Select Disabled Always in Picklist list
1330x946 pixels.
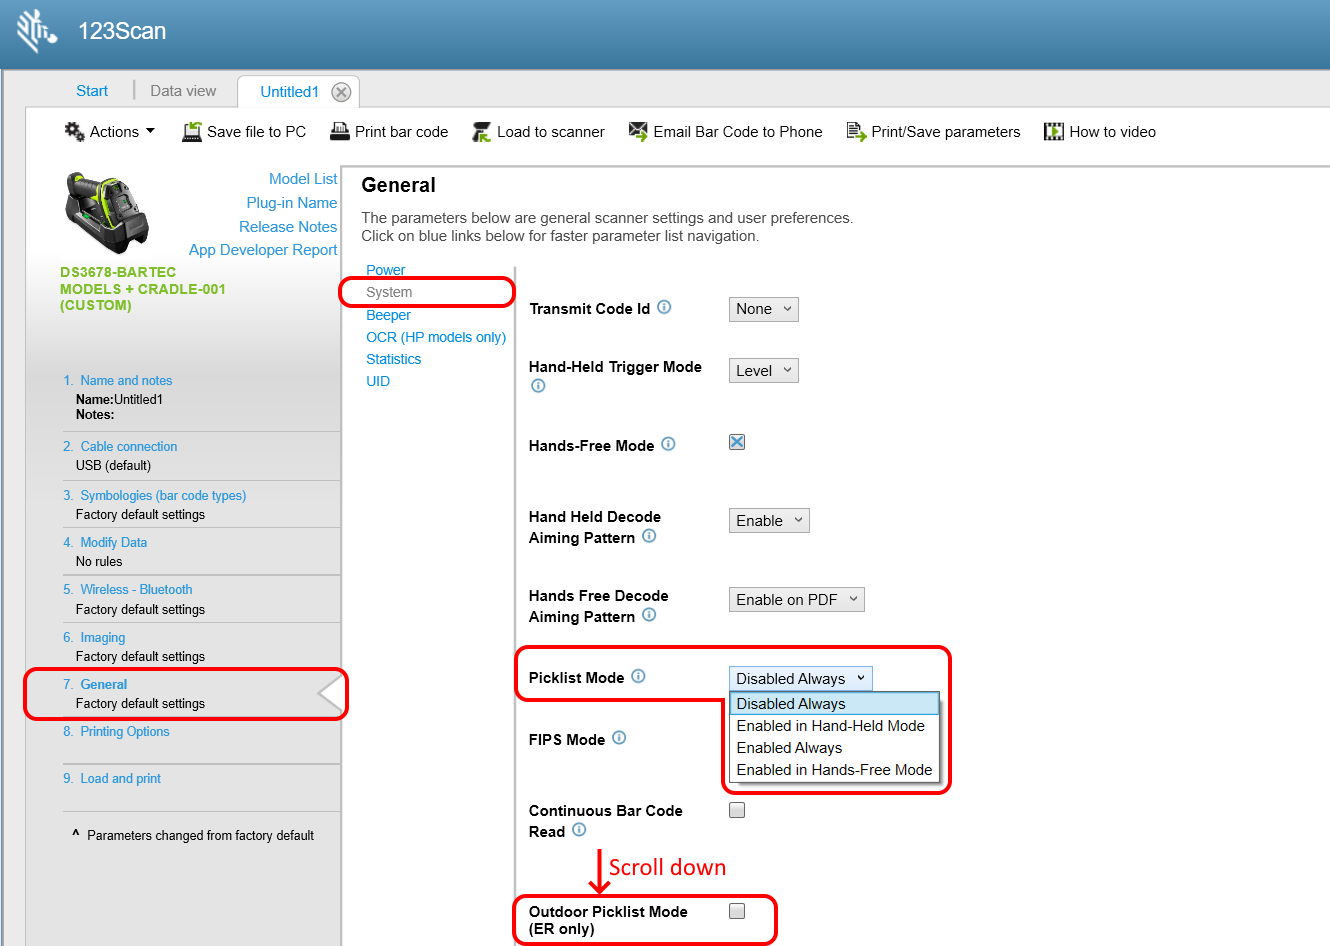(835, 704)
